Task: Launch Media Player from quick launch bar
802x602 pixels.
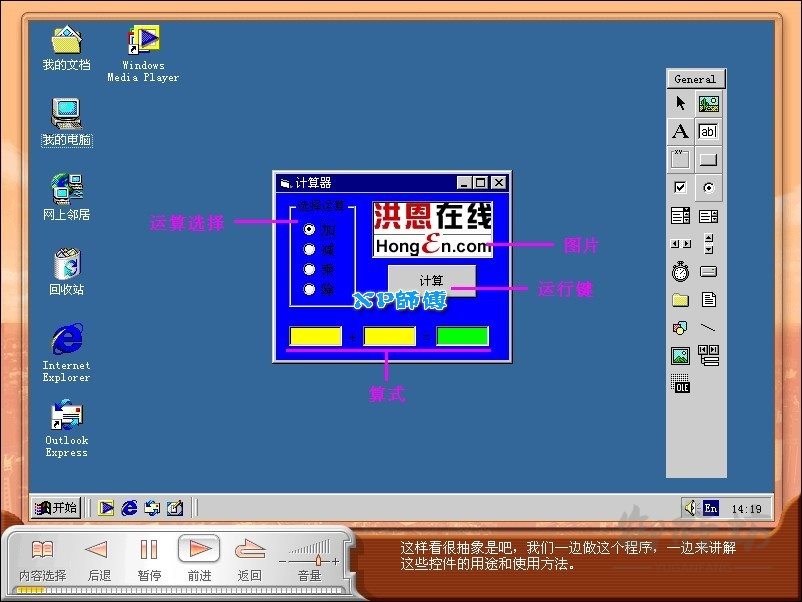Action: [x=106, y=508]
